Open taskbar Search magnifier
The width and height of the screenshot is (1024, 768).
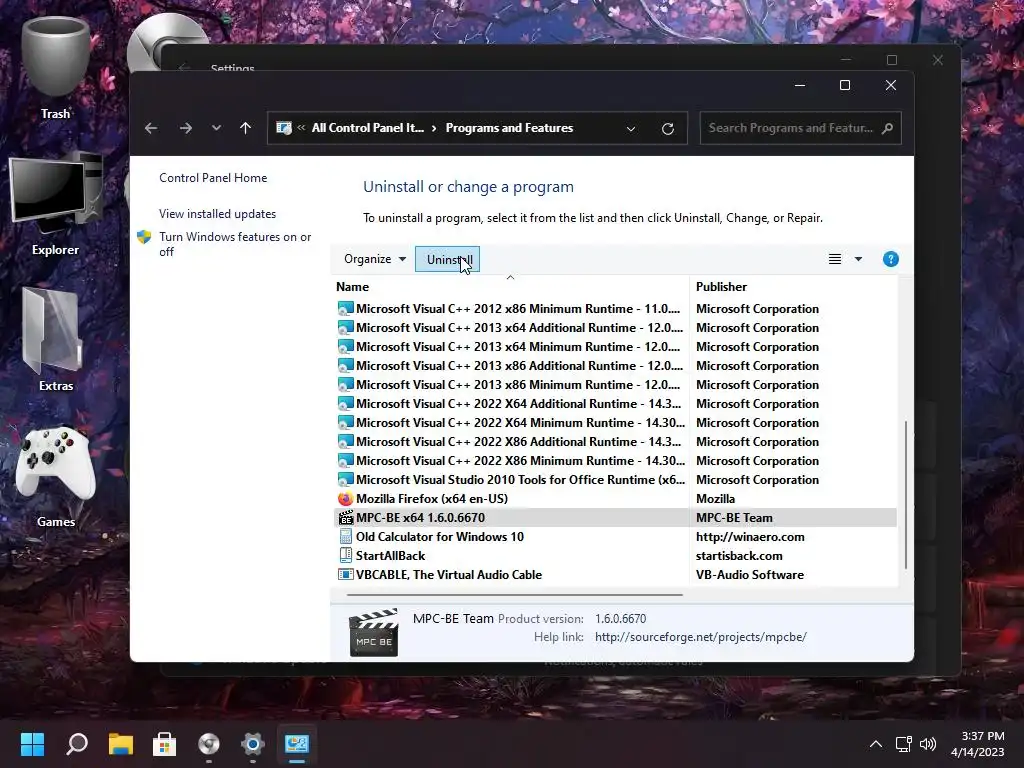pyautogui.click(x=77, y=744)
